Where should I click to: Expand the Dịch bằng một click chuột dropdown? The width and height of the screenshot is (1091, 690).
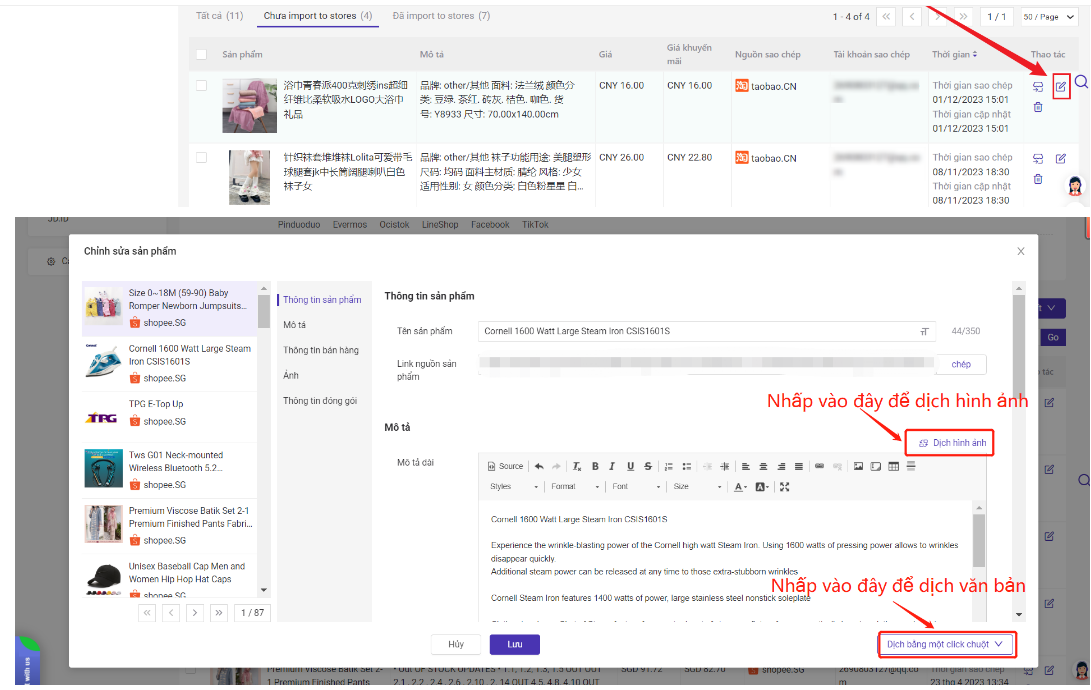click(x=945, y=645)
